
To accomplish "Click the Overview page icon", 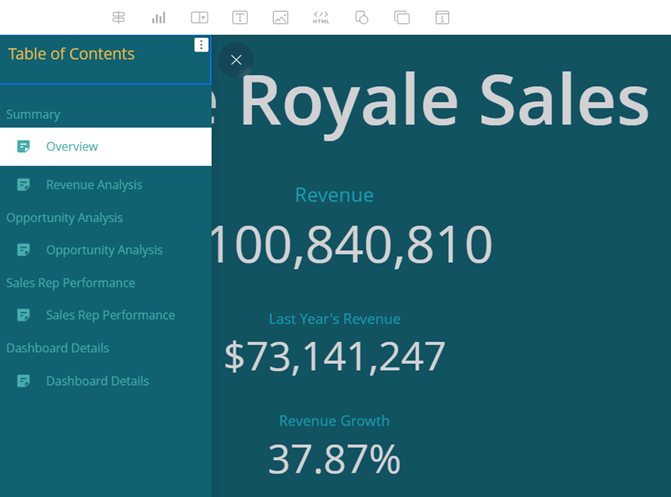I will (23, 146).
